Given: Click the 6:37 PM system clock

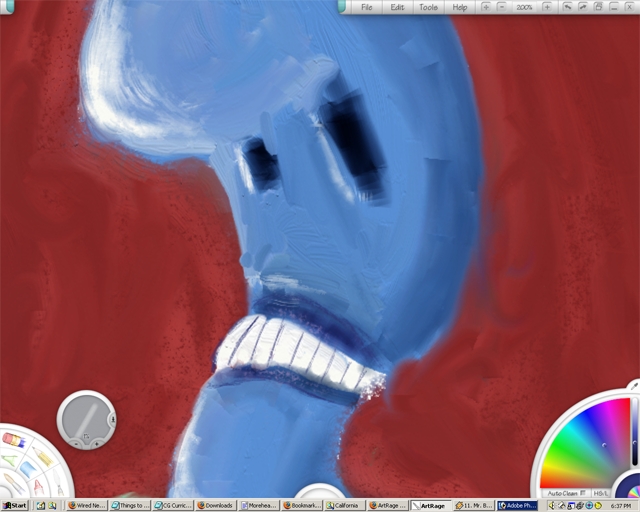Looking at the screenshot, I should click(x=621, y=506).
